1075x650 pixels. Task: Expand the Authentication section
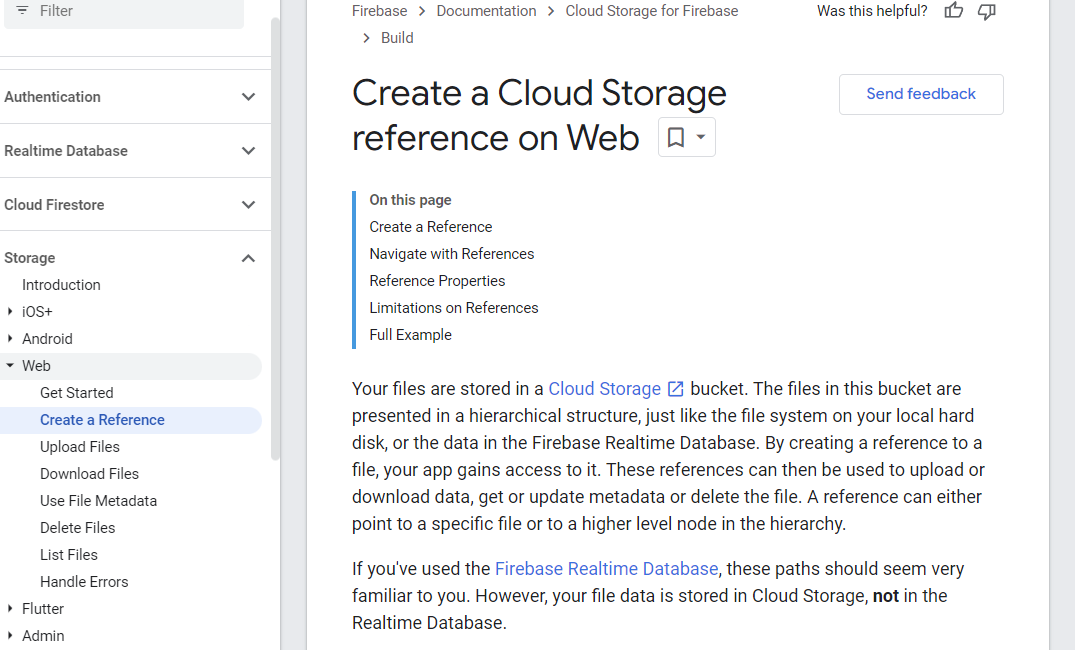(249, 97)
